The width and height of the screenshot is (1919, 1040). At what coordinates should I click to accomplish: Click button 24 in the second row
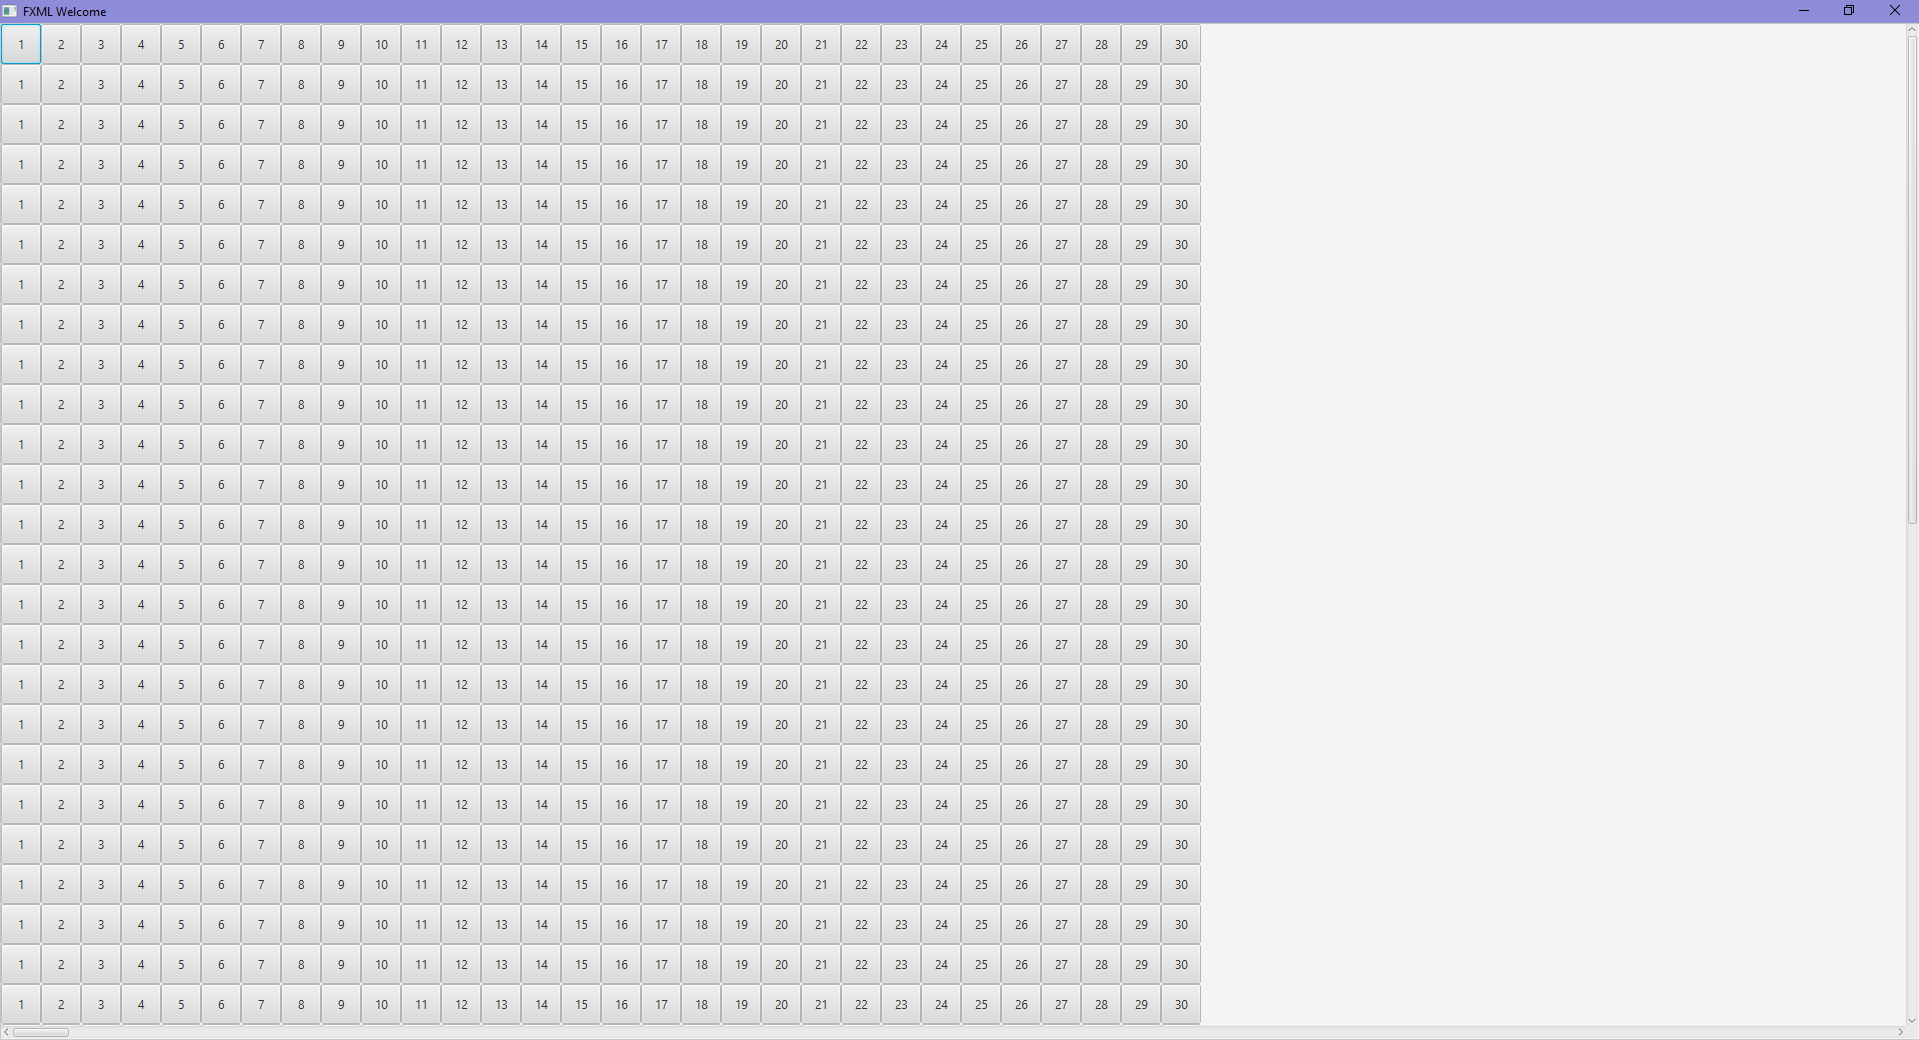941,84
